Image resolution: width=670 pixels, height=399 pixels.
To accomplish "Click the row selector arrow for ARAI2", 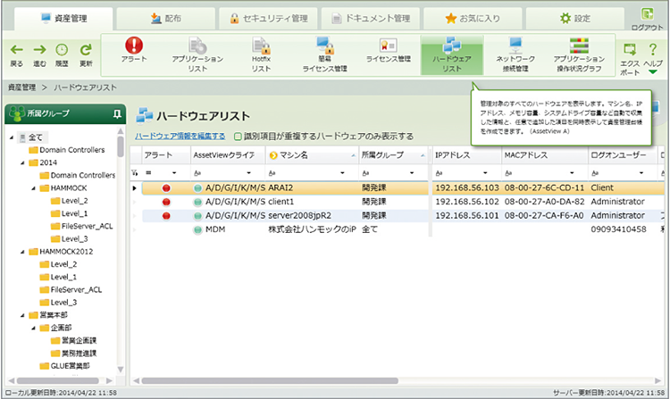I will click(x=135, y=188).
